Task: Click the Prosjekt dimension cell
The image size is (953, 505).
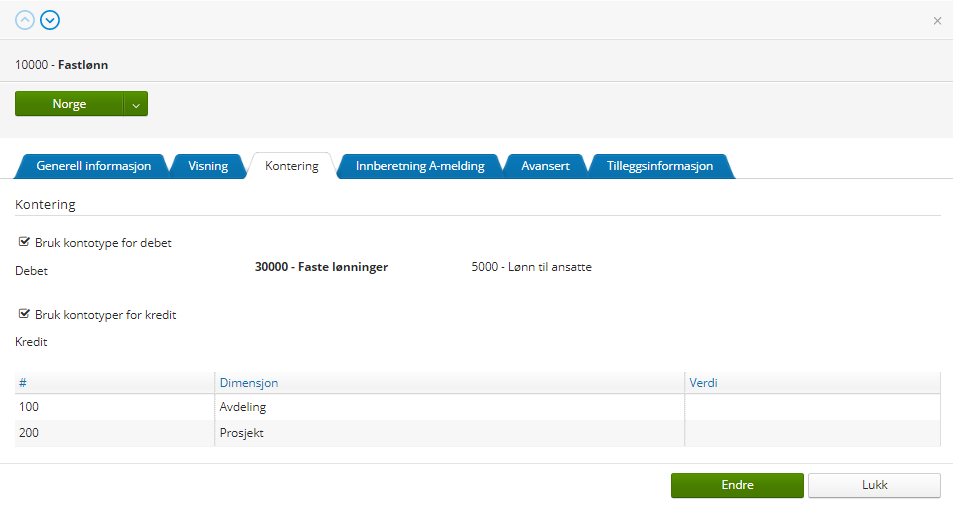Action: click(x=450, y=433)
